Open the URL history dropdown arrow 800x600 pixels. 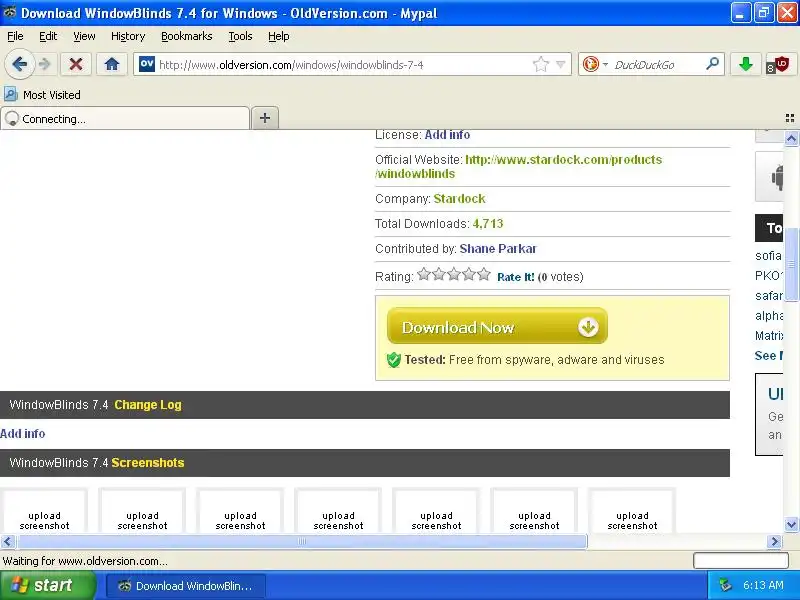click(x=561, y=65)
